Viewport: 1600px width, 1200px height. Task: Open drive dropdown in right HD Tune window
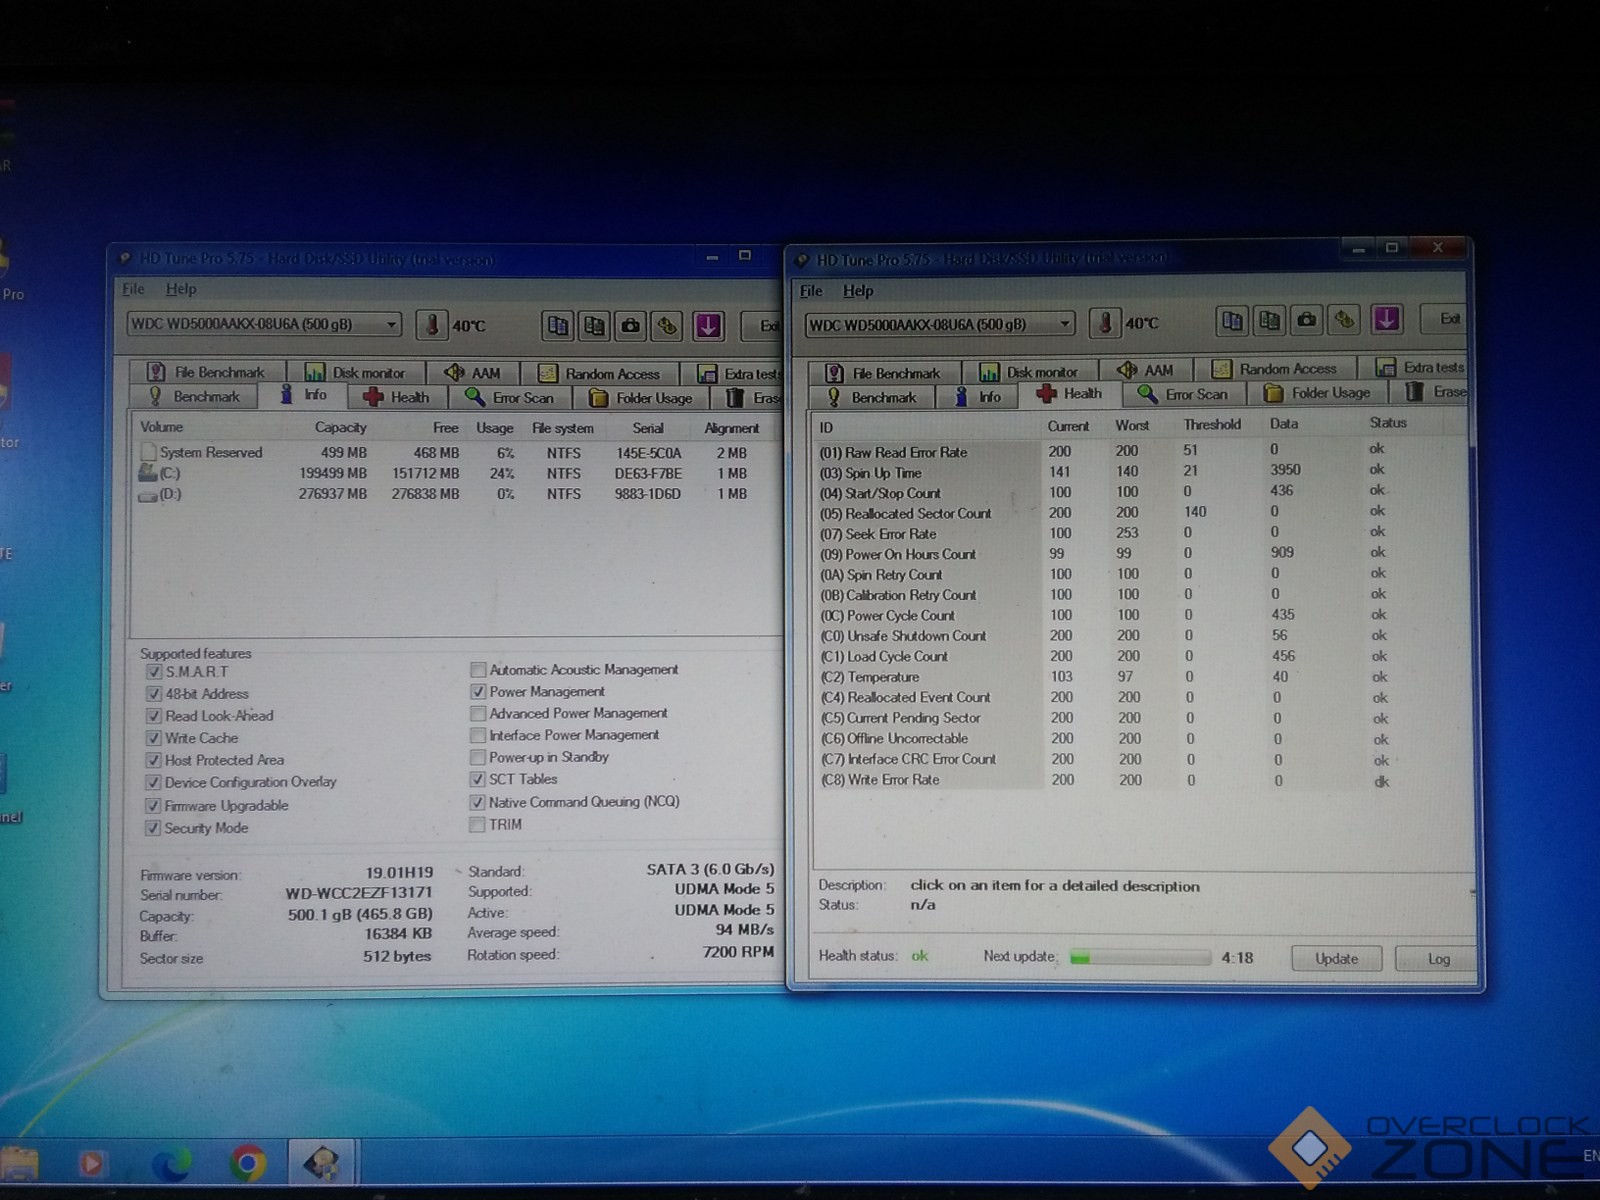point(940,324)
